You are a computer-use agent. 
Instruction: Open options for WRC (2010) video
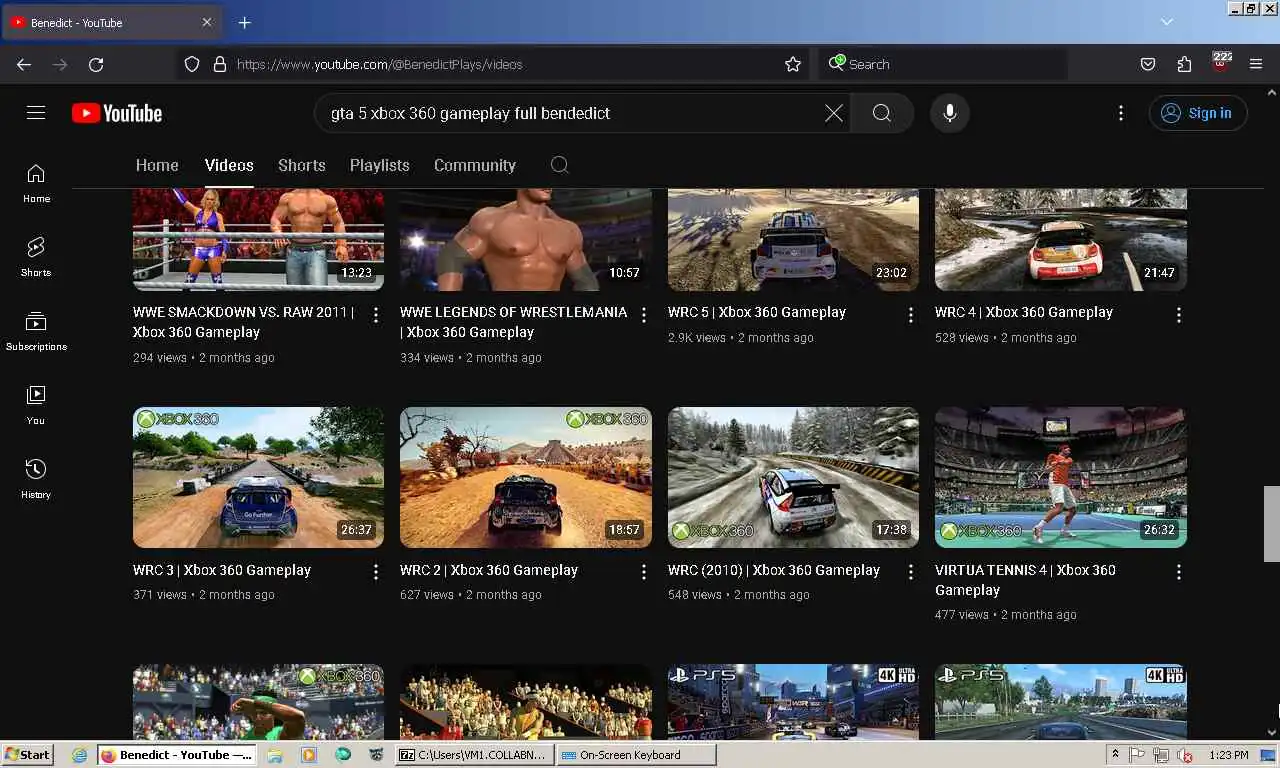(x=910, y=572)
